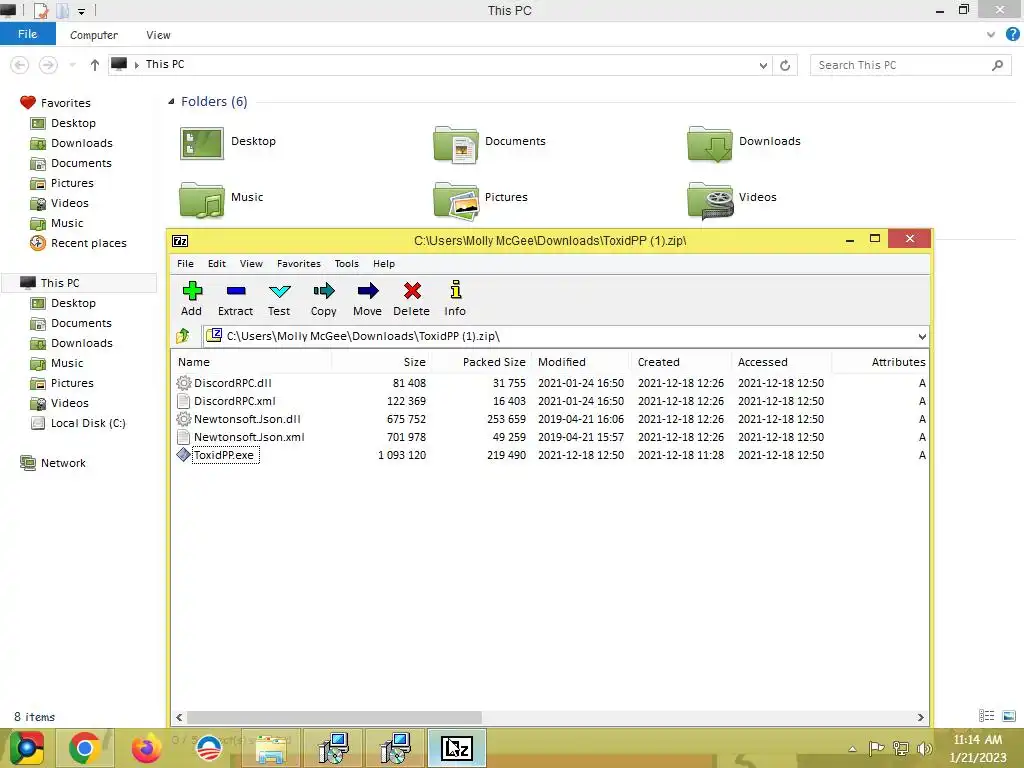Click the 7-Zip scroll right arrow
The image size is (1024, 768).
[x=921, y=717]
